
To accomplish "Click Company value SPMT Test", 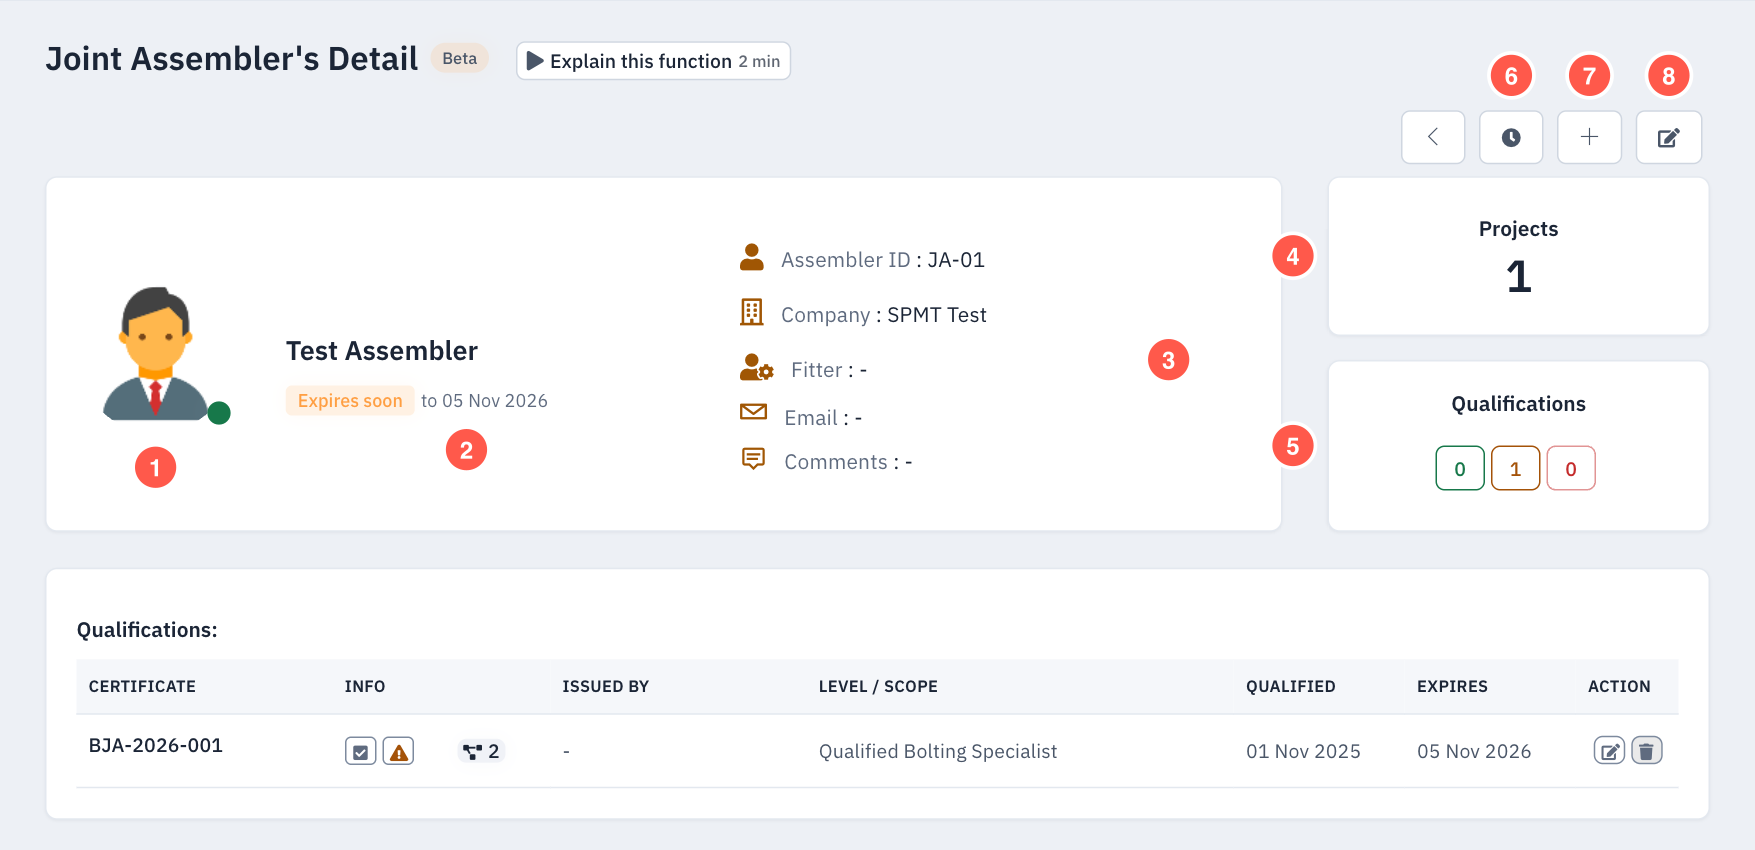I will (937, 315).
